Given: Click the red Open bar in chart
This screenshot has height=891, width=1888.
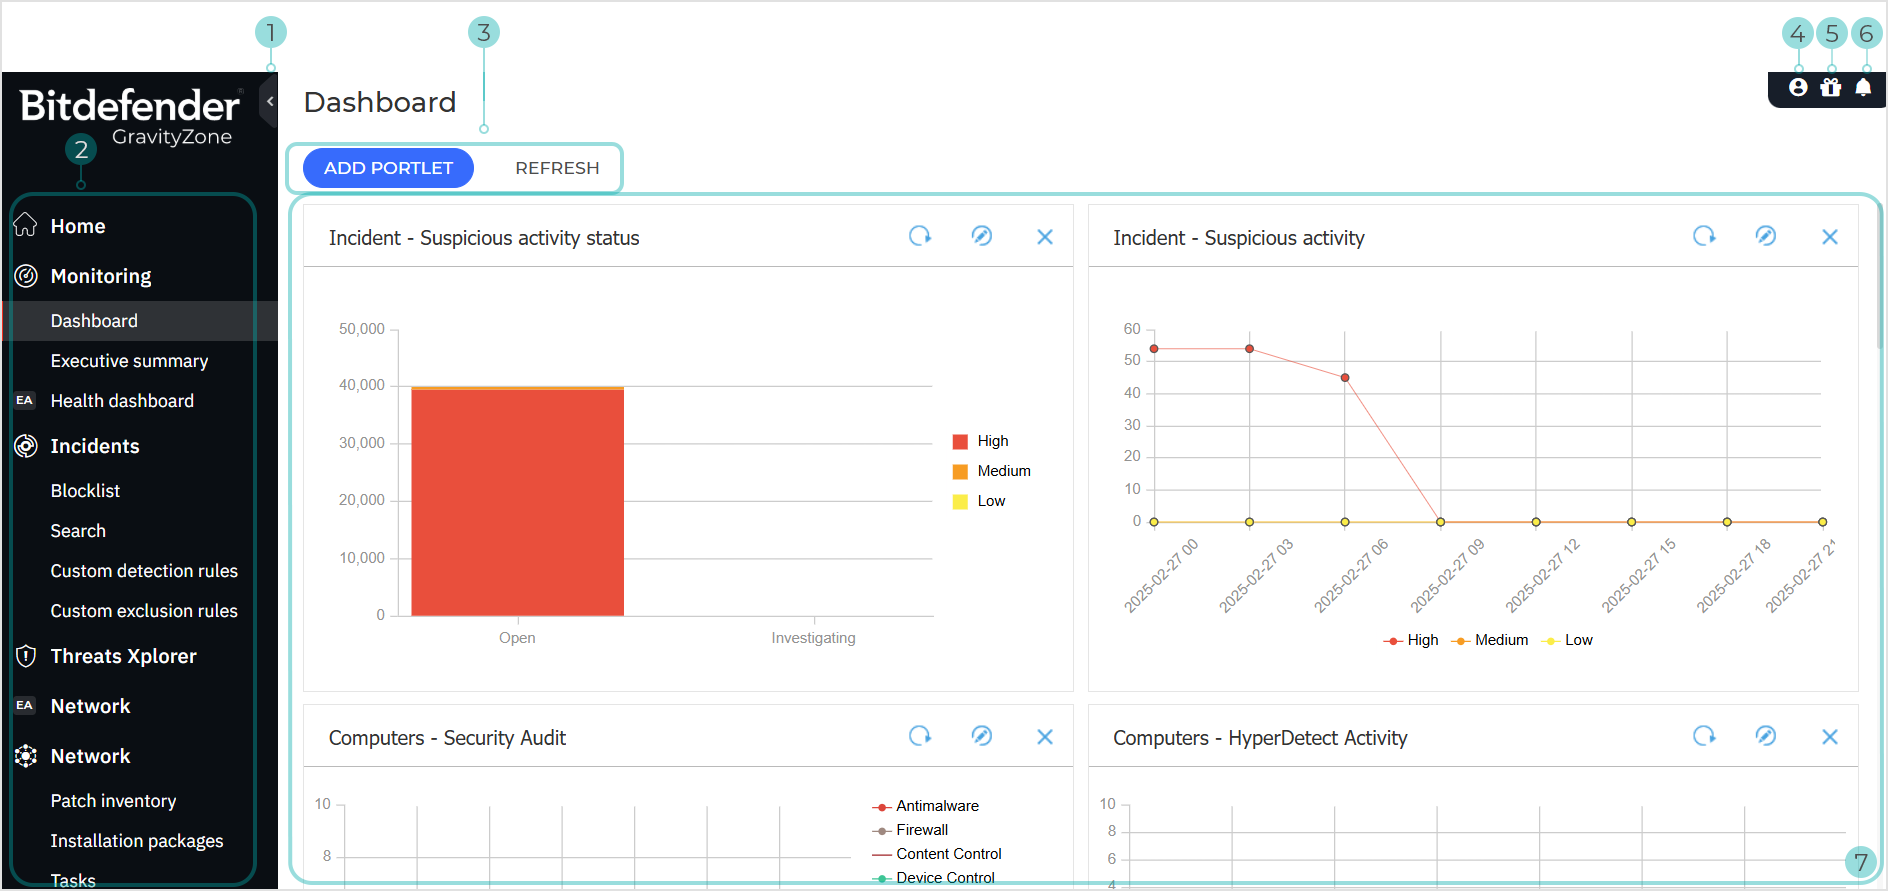Looking at the screenshot, I should click(517, 500).
